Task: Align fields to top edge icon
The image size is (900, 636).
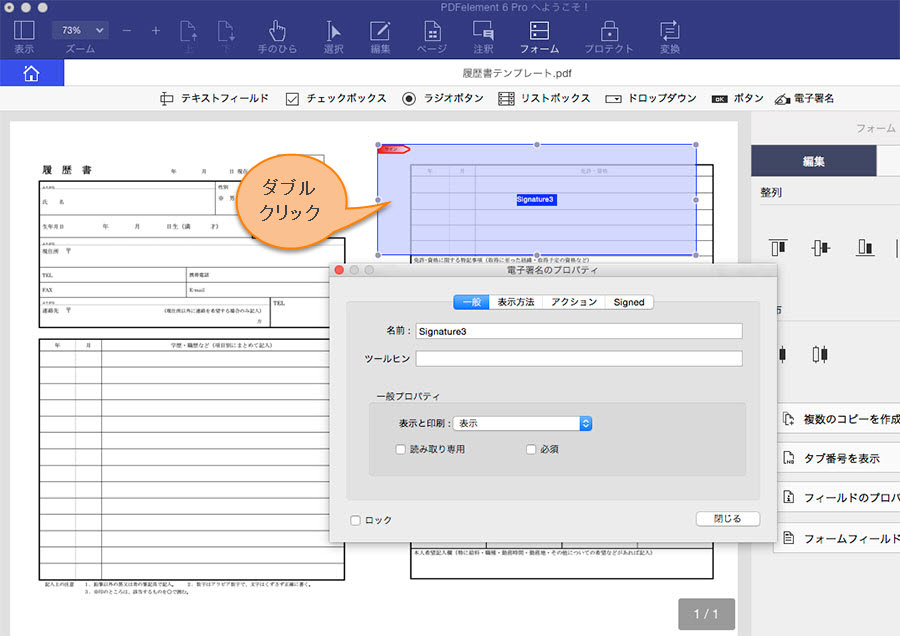Action: (x=778, y=247)
